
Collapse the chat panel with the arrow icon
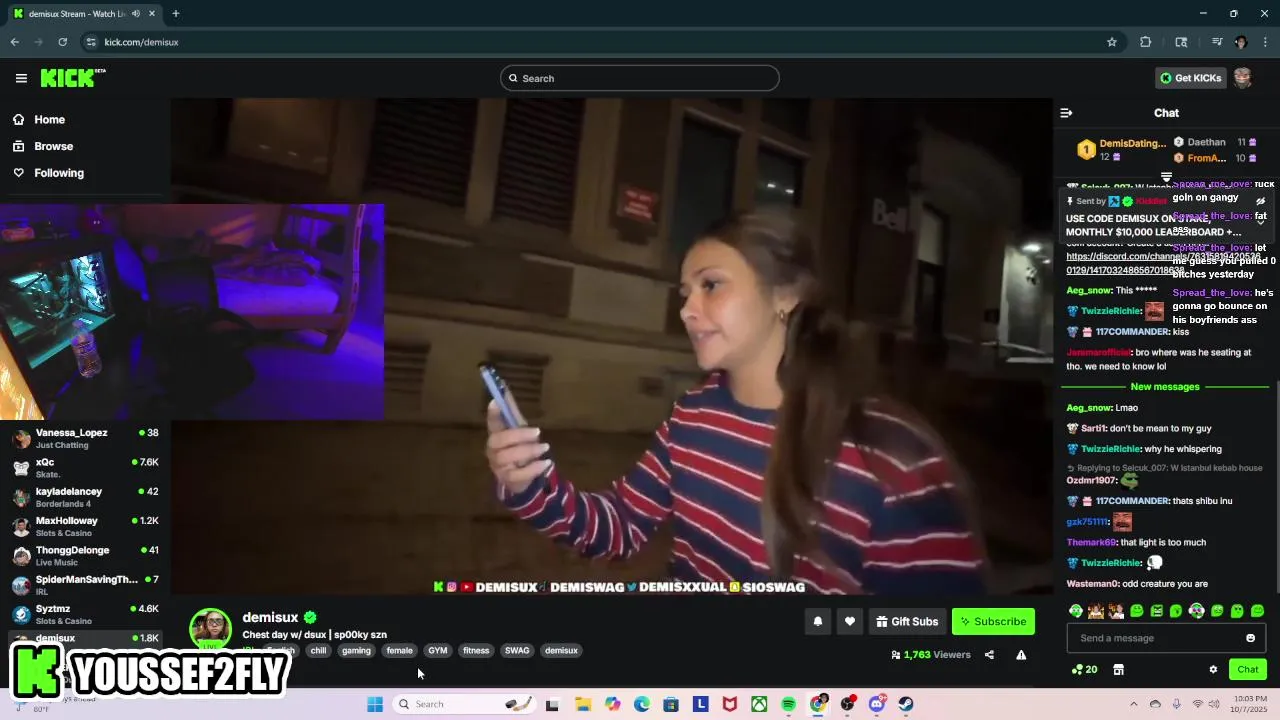(1066, 113)
